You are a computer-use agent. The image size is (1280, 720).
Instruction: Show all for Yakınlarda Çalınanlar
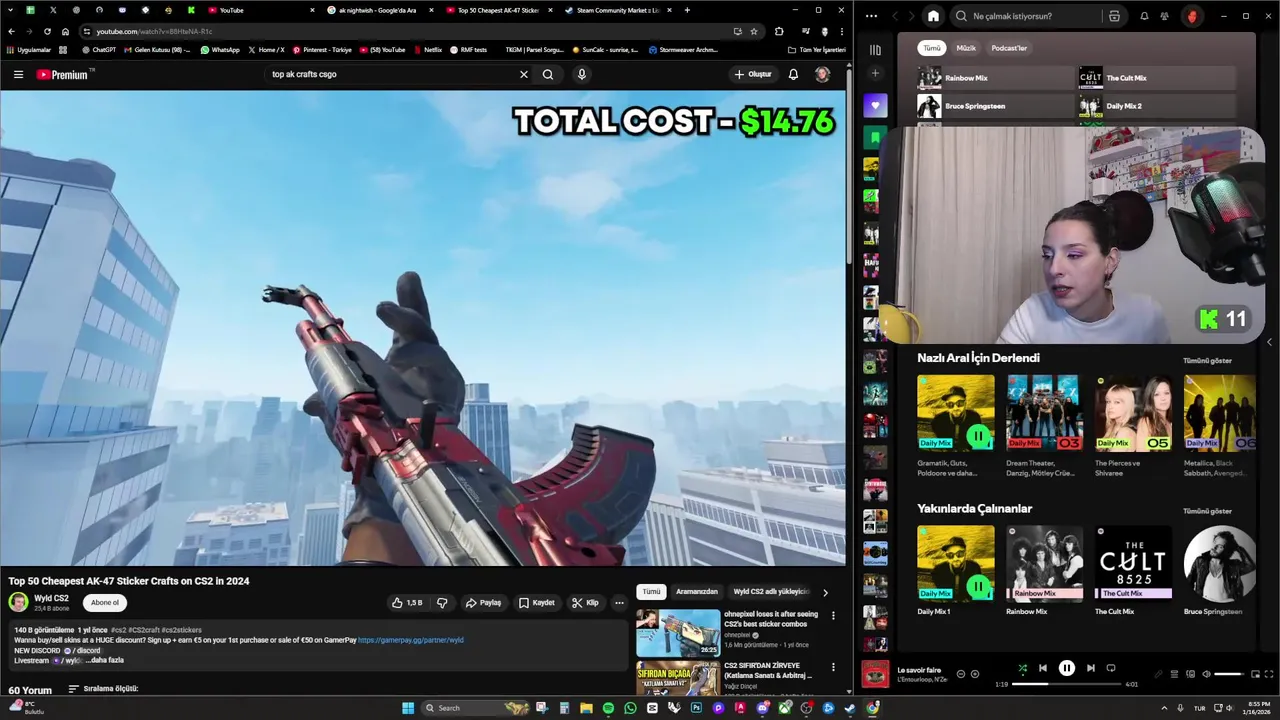coord(1207,511)
